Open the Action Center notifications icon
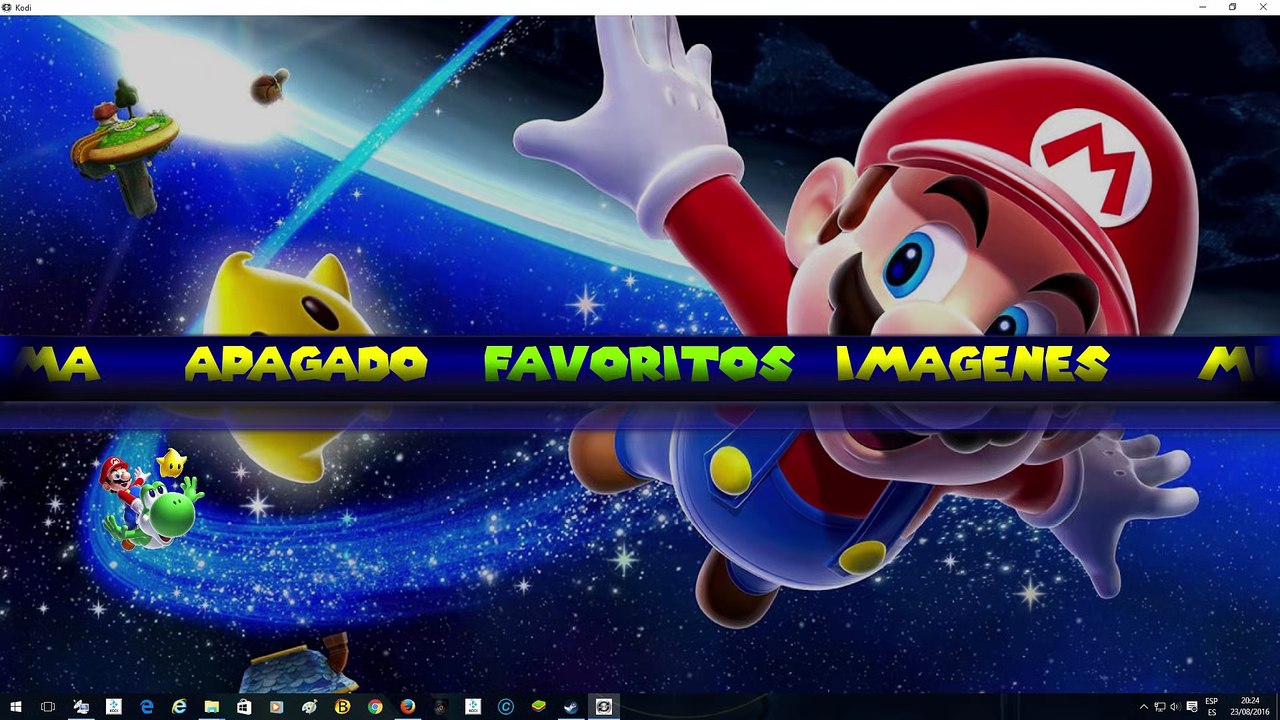The height and width of the screenshot is (720, 1280). (1191, 707)
